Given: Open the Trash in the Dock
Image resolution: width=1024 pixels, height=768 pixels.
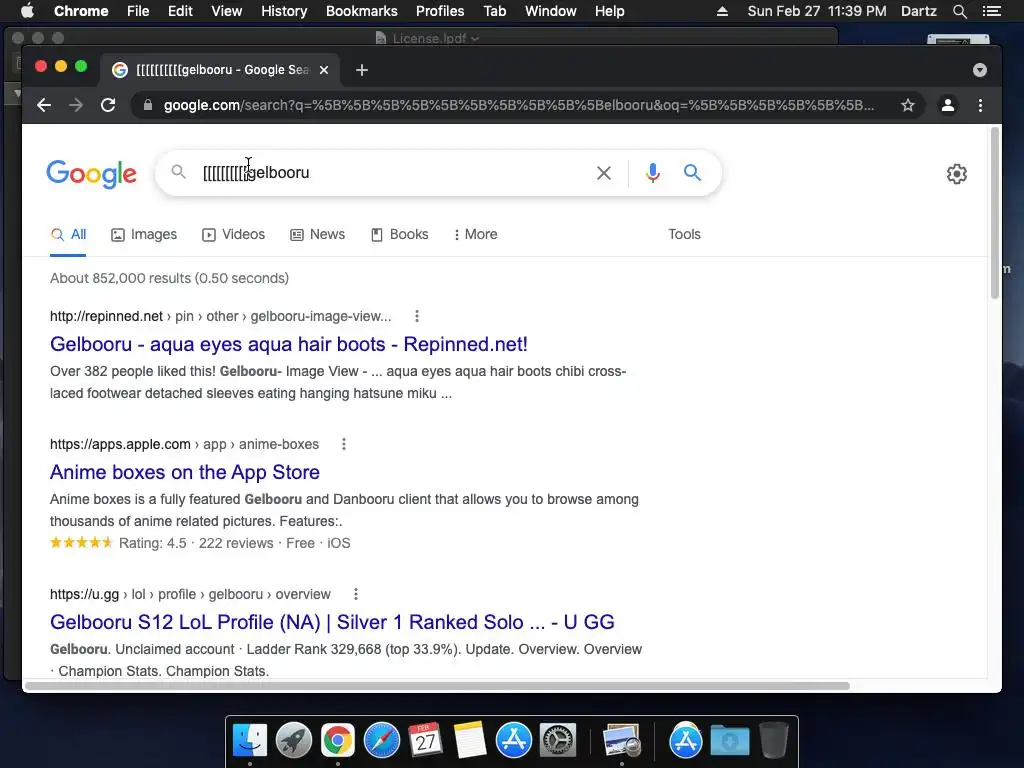Looking at the screenshot, I should (x=773, y=741).
